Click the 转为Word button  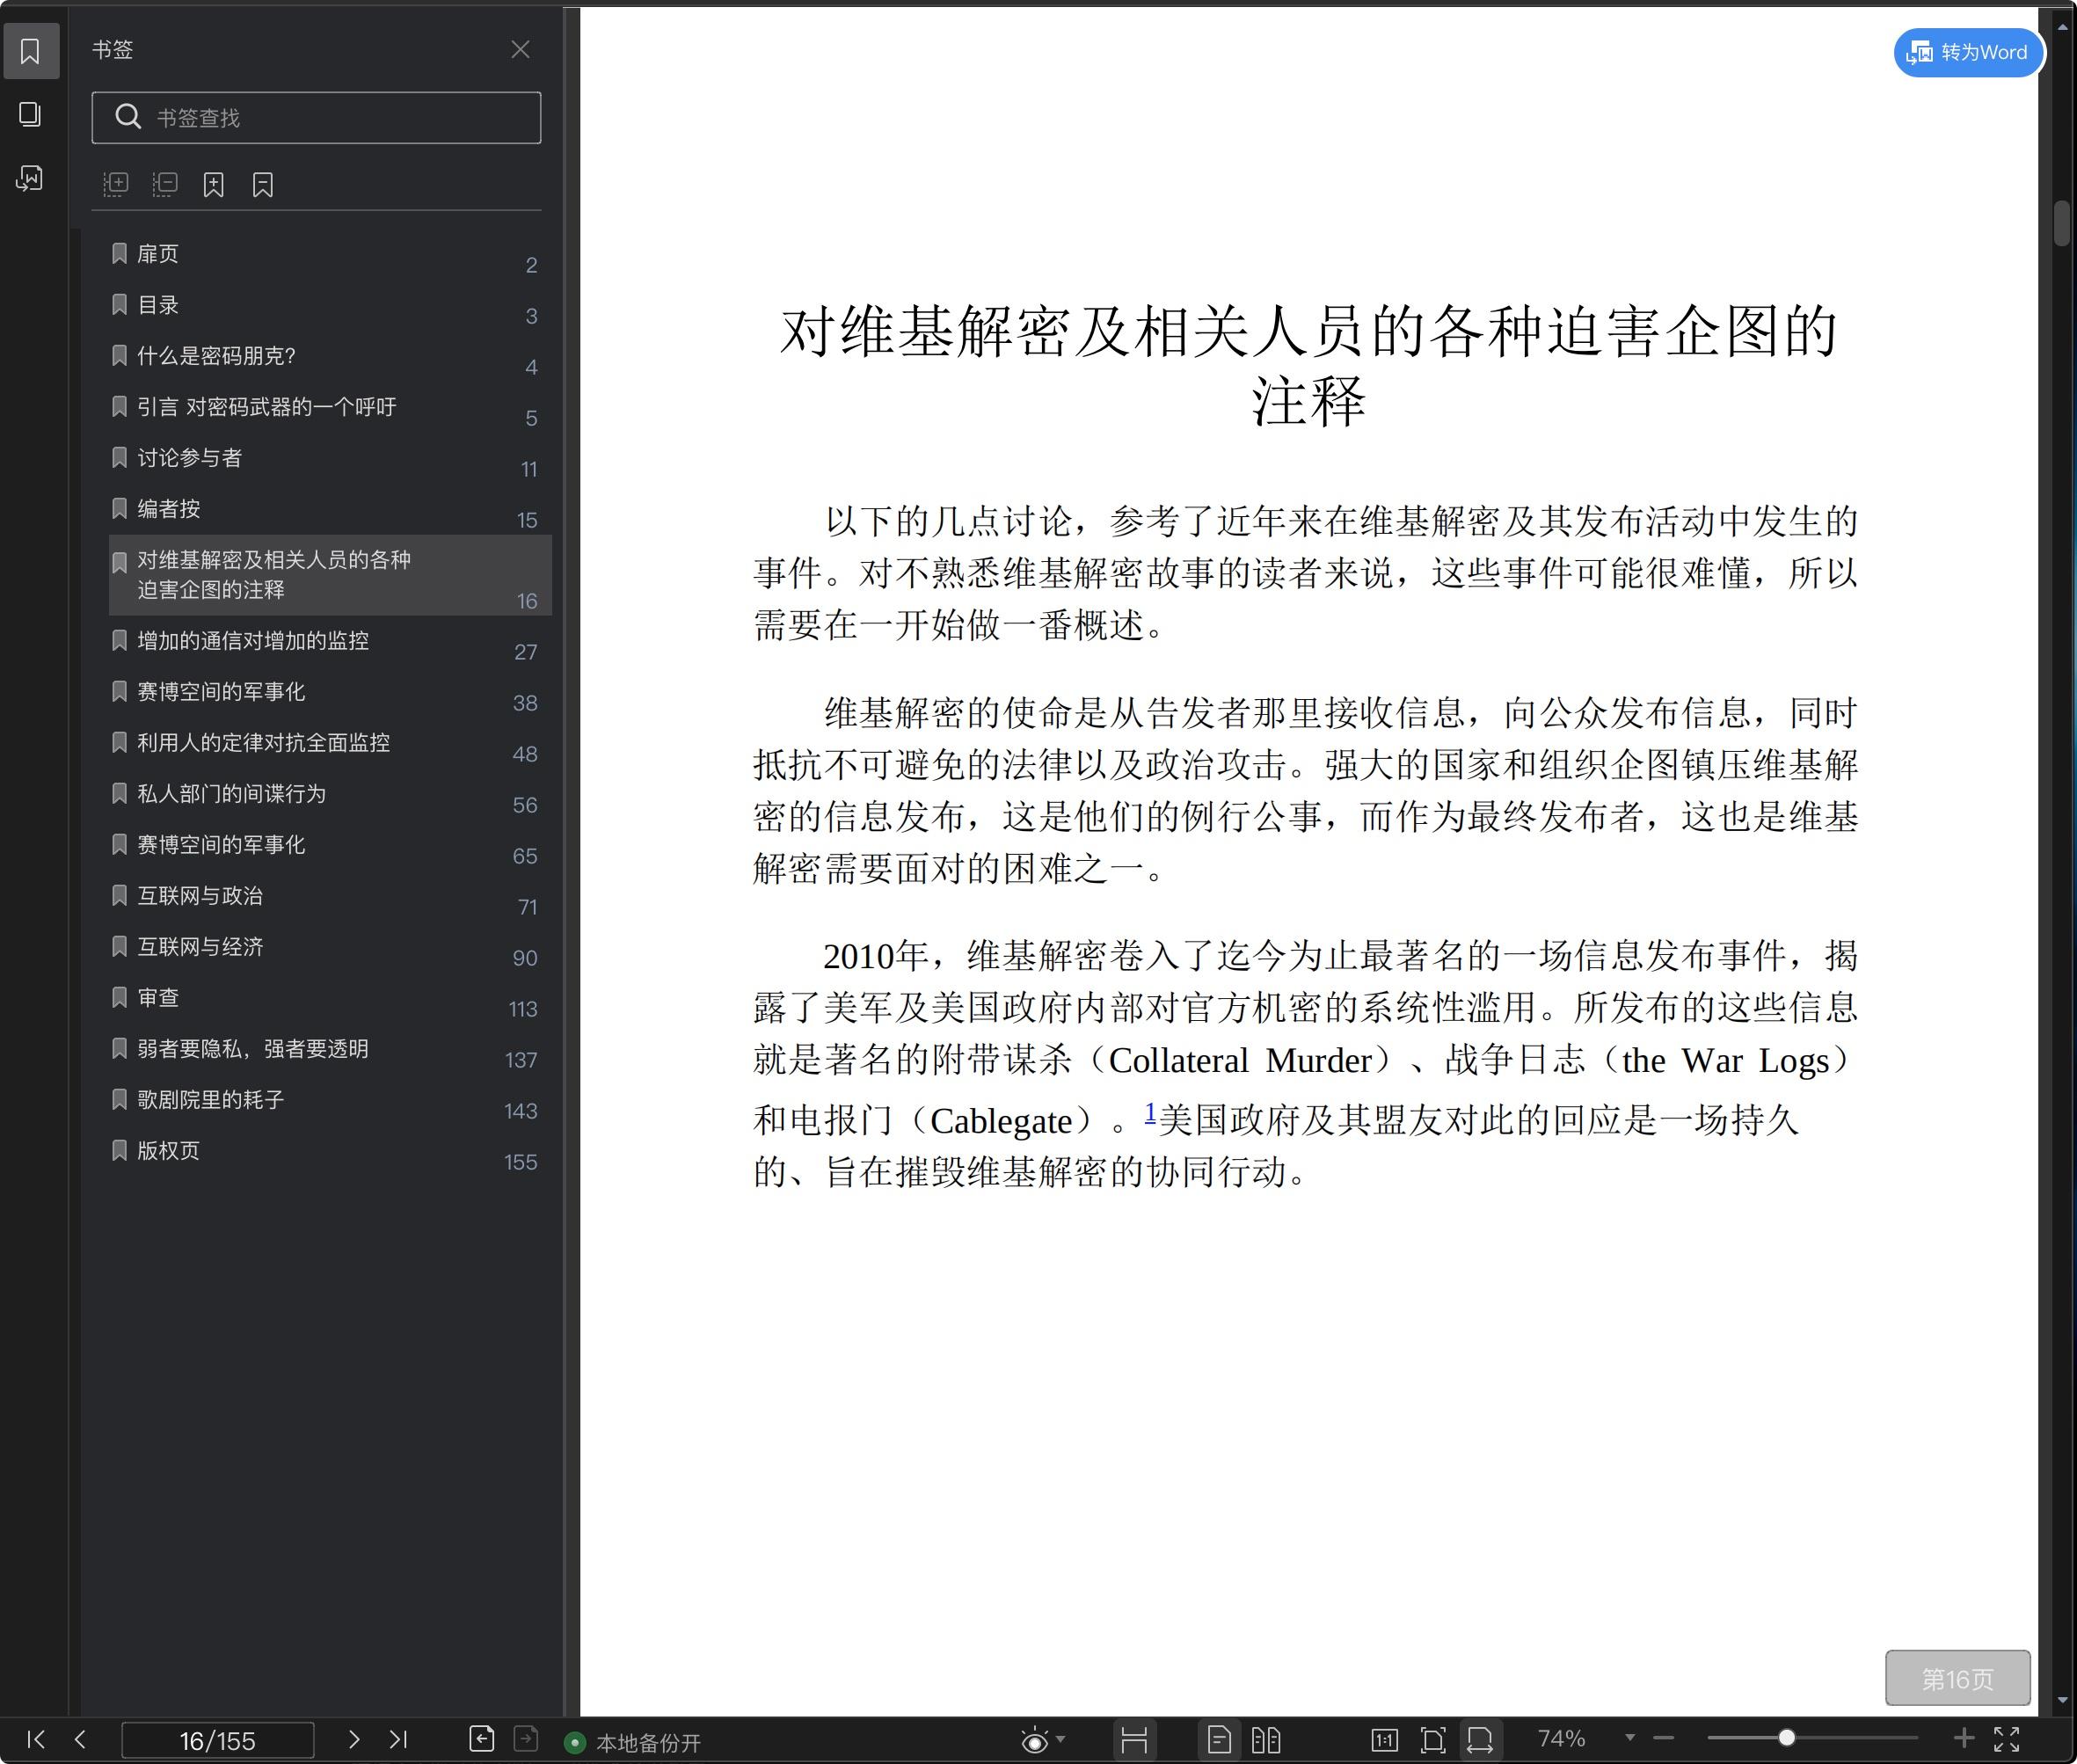click(x=1967, y=52)
